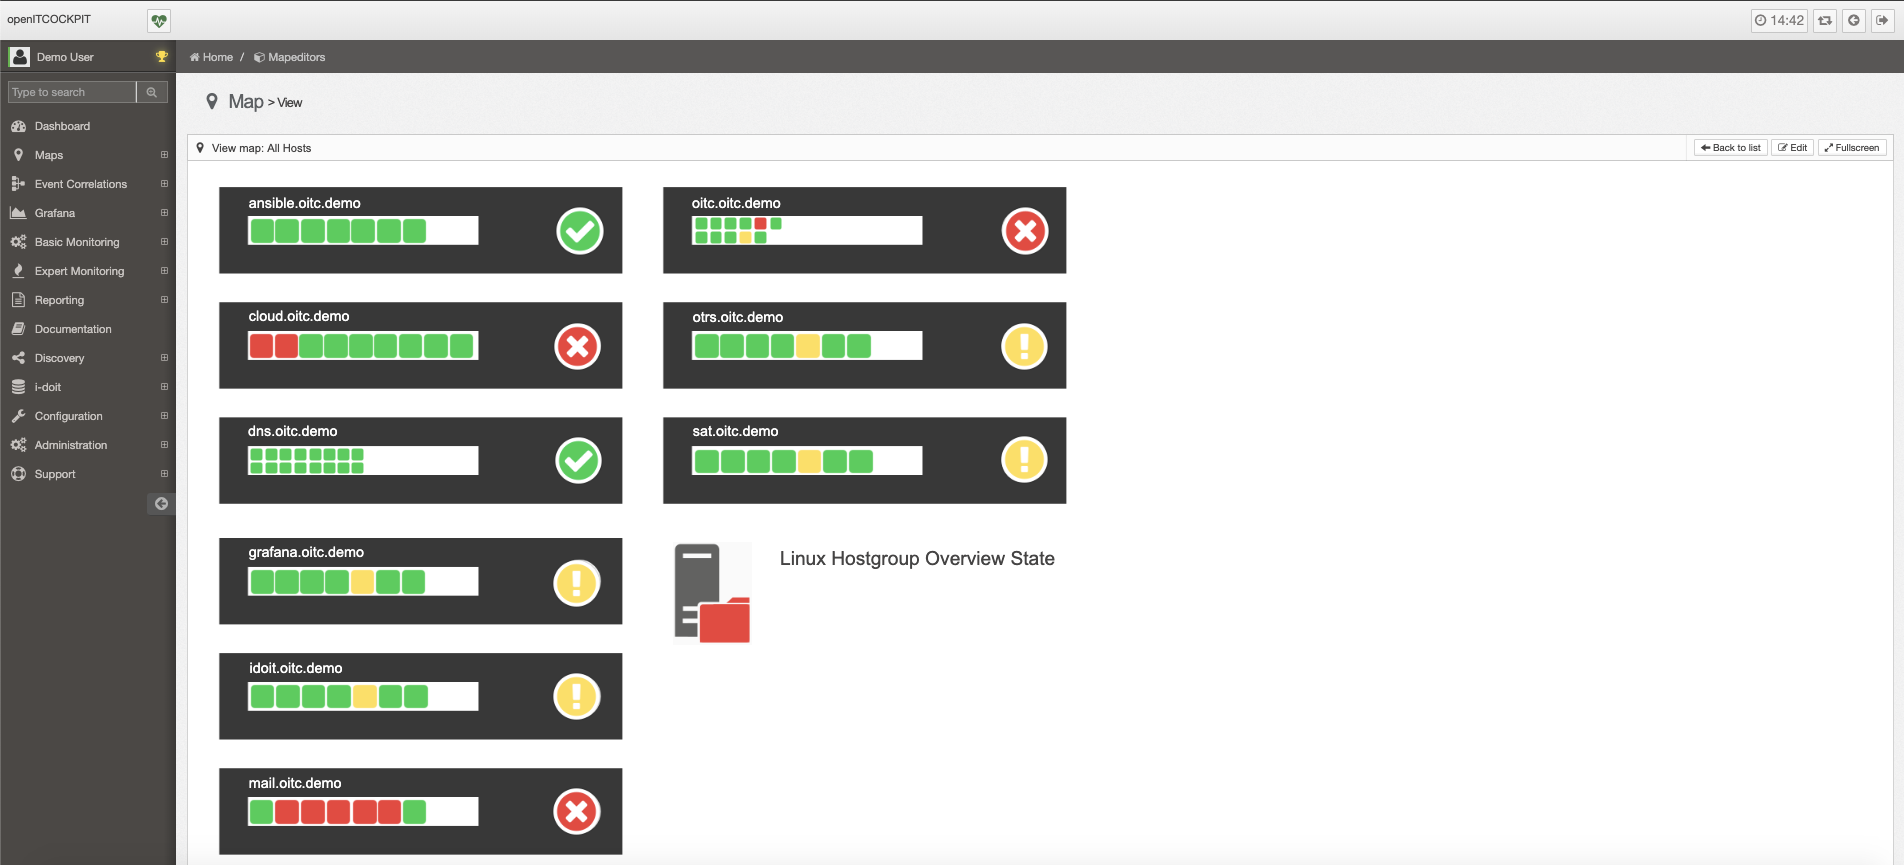The height and width of the screenshot is (865, 1904).
Task: Click the mail.oitc.demo service status bar
Action: tap(363, 812)
